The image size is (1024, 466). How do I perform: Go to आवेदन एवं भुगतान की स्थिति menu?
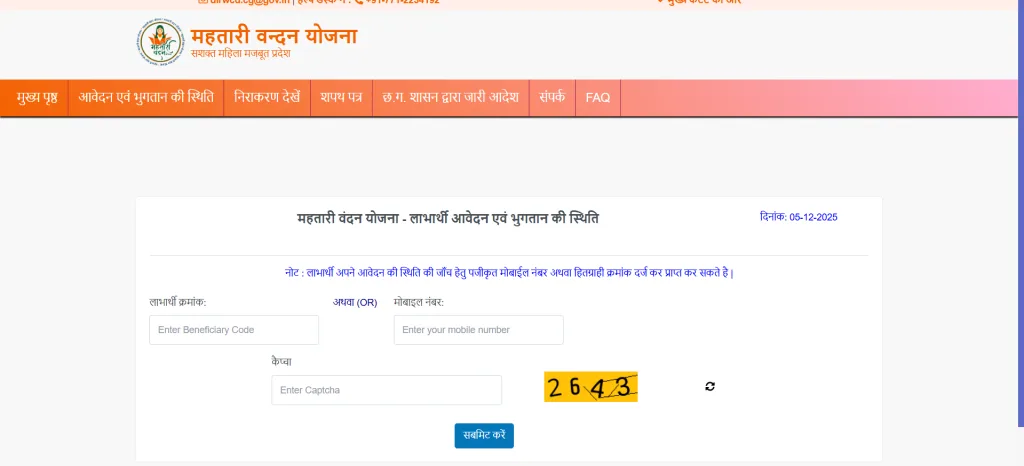(146, 98)
